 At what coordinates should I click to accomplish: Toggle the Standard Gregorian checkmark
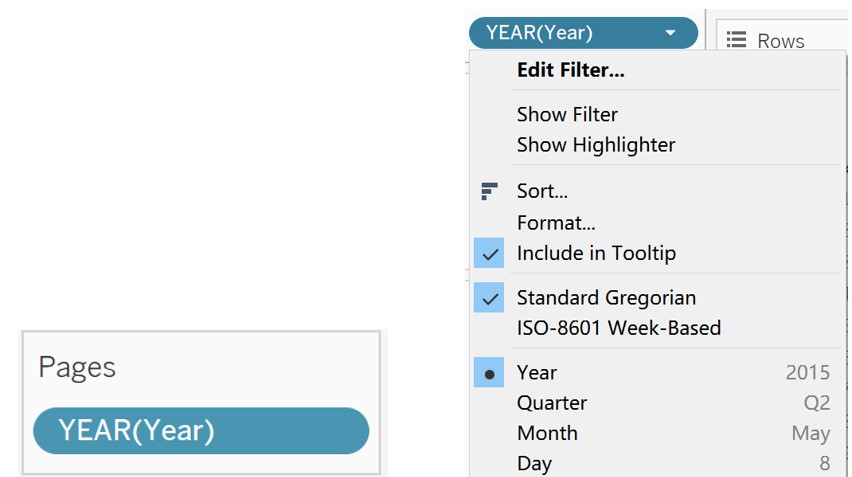[x=489, y=298]
